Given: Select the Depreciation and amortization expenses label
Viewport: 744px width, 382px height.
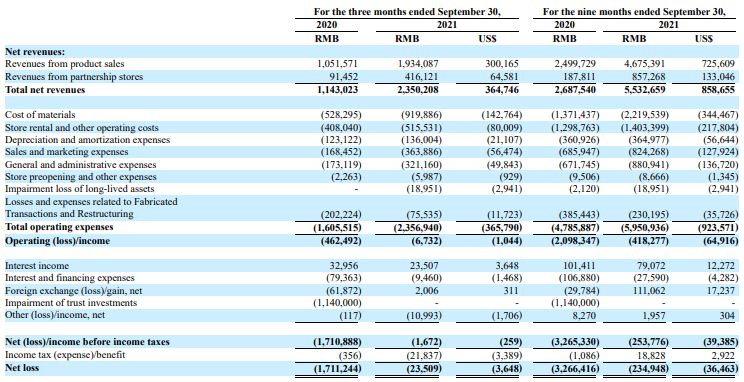Looking at the screenshot, I should pyautogui.click(x=87, y=140).
